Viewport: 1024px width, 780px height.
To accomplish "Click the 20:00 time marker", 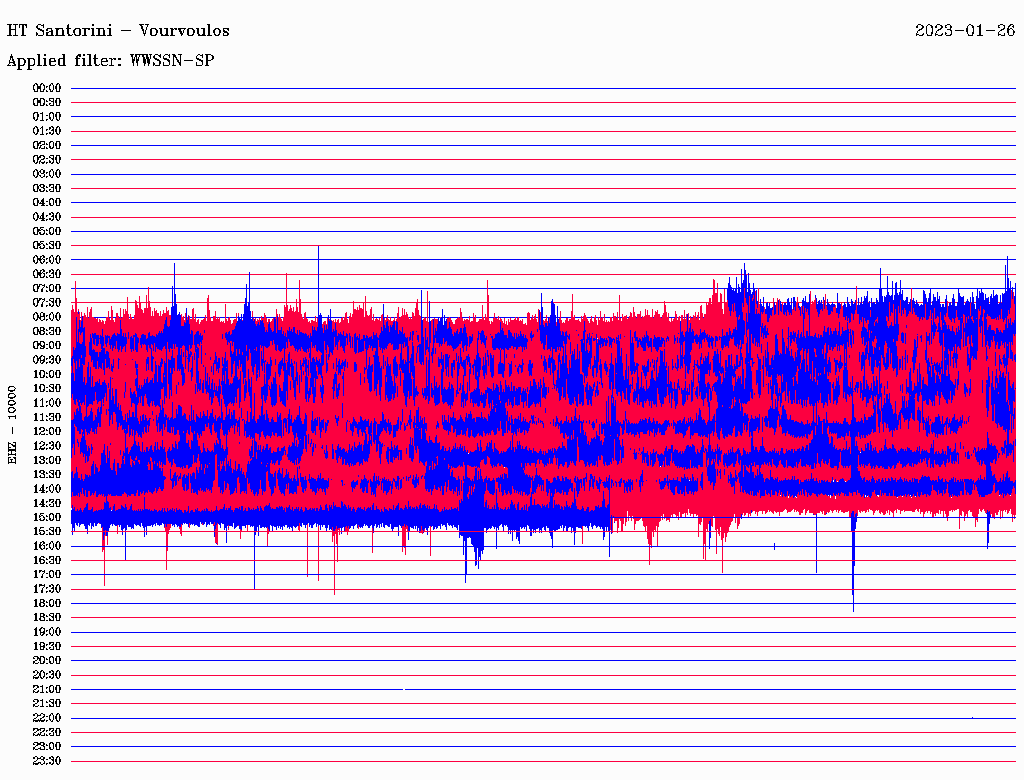I will tap(47, 661).
